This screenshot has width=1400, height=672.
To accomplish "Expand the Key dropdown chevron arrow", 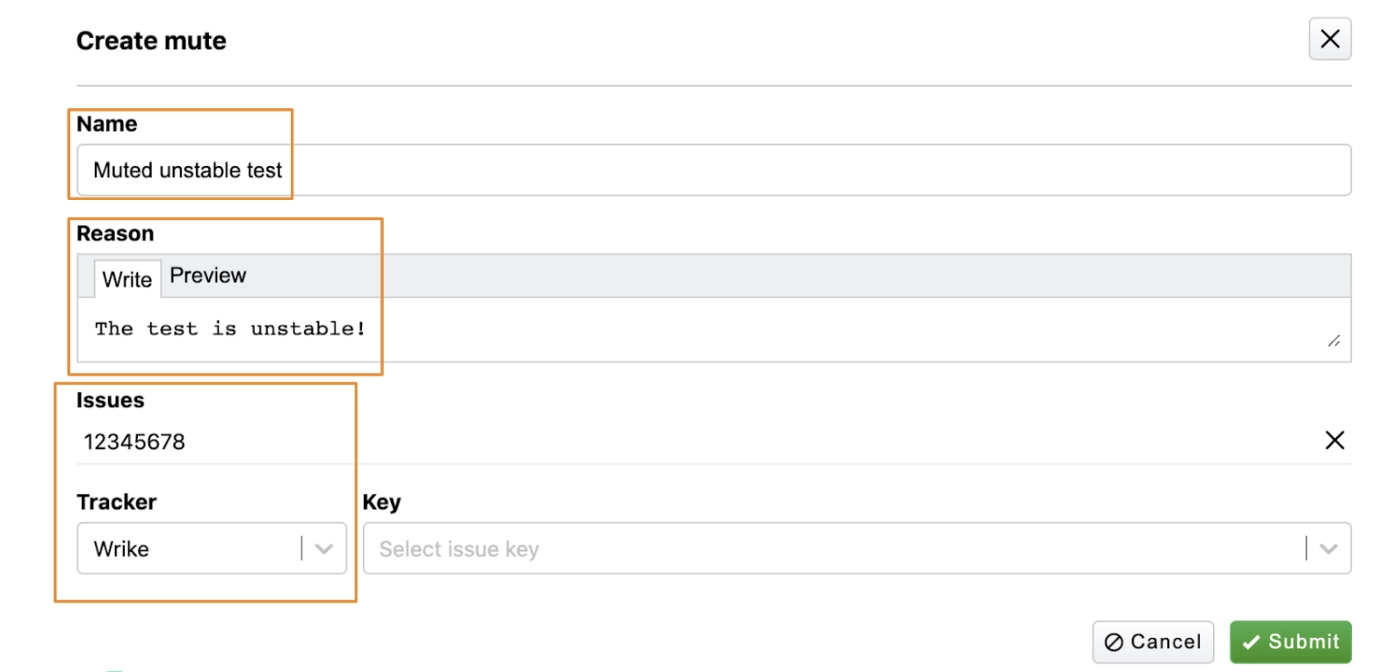I will [x=1329, y=549].
